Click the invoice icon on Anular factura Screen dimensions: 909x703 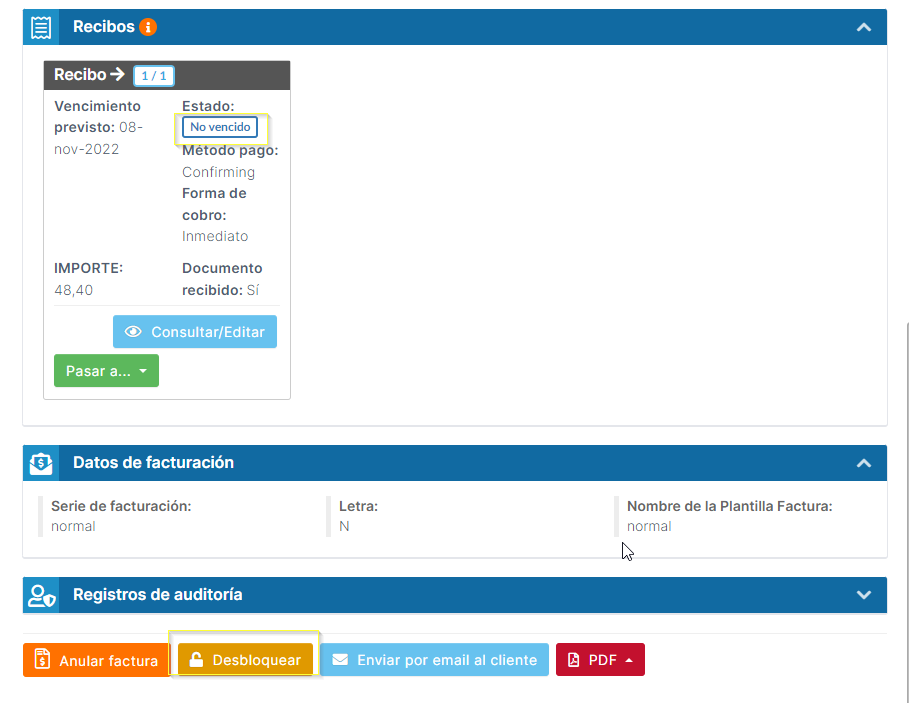click(42, 660)
